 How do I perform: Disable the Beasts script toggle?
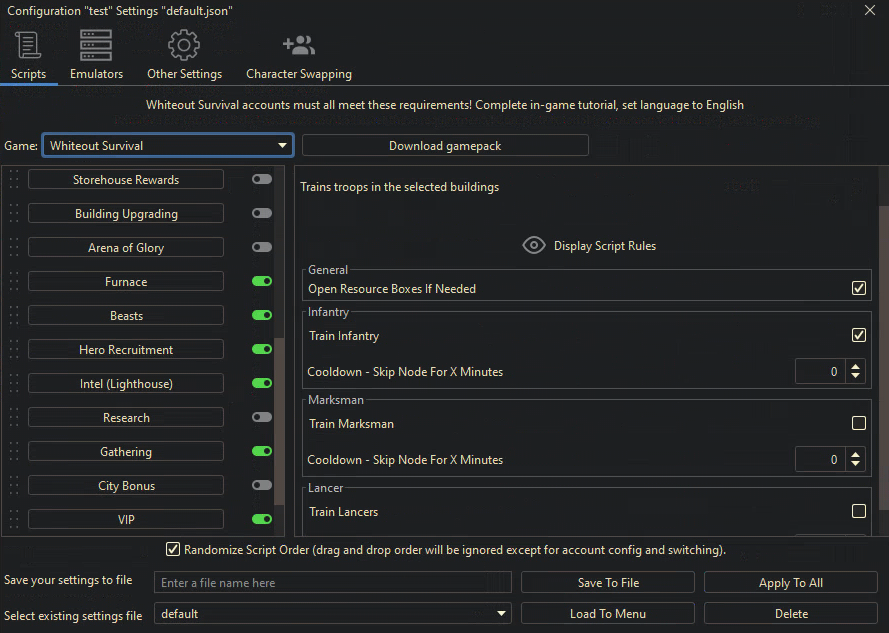pyautogui.click(x=262, y=315)
